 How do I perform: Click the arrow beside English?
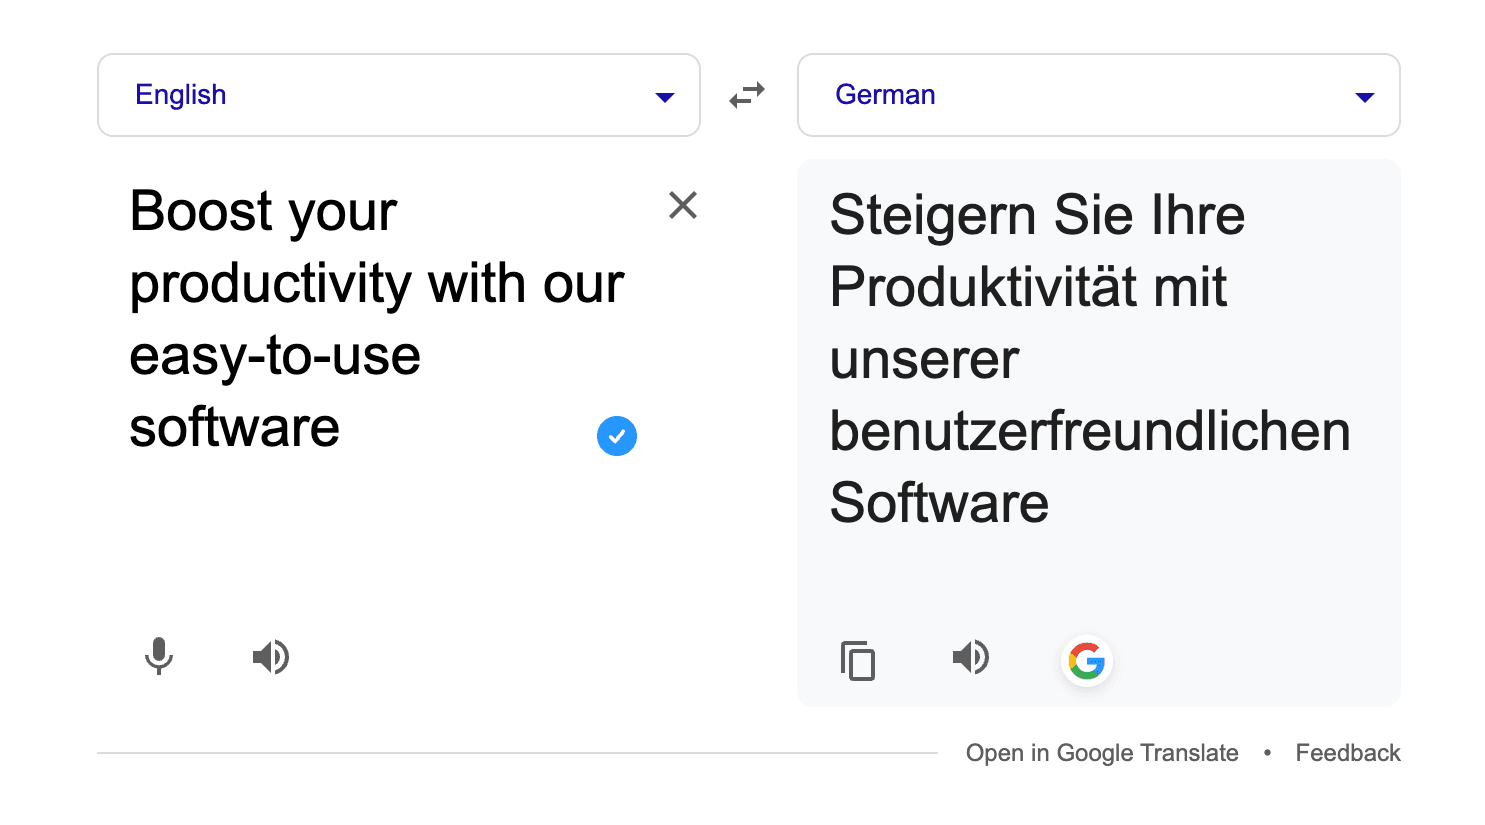(664, 97)
